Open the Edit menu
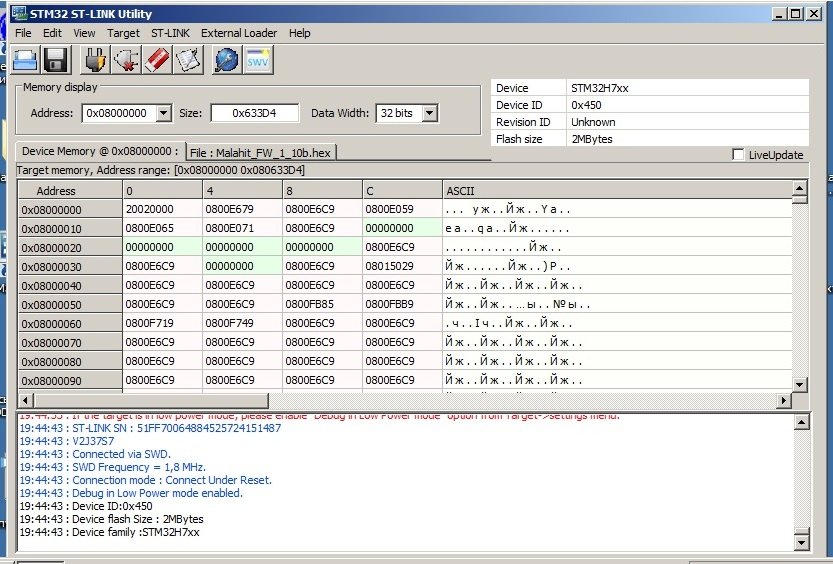This screenshot has height=564, width=833. pyautogui.click(x=52, y=33)
